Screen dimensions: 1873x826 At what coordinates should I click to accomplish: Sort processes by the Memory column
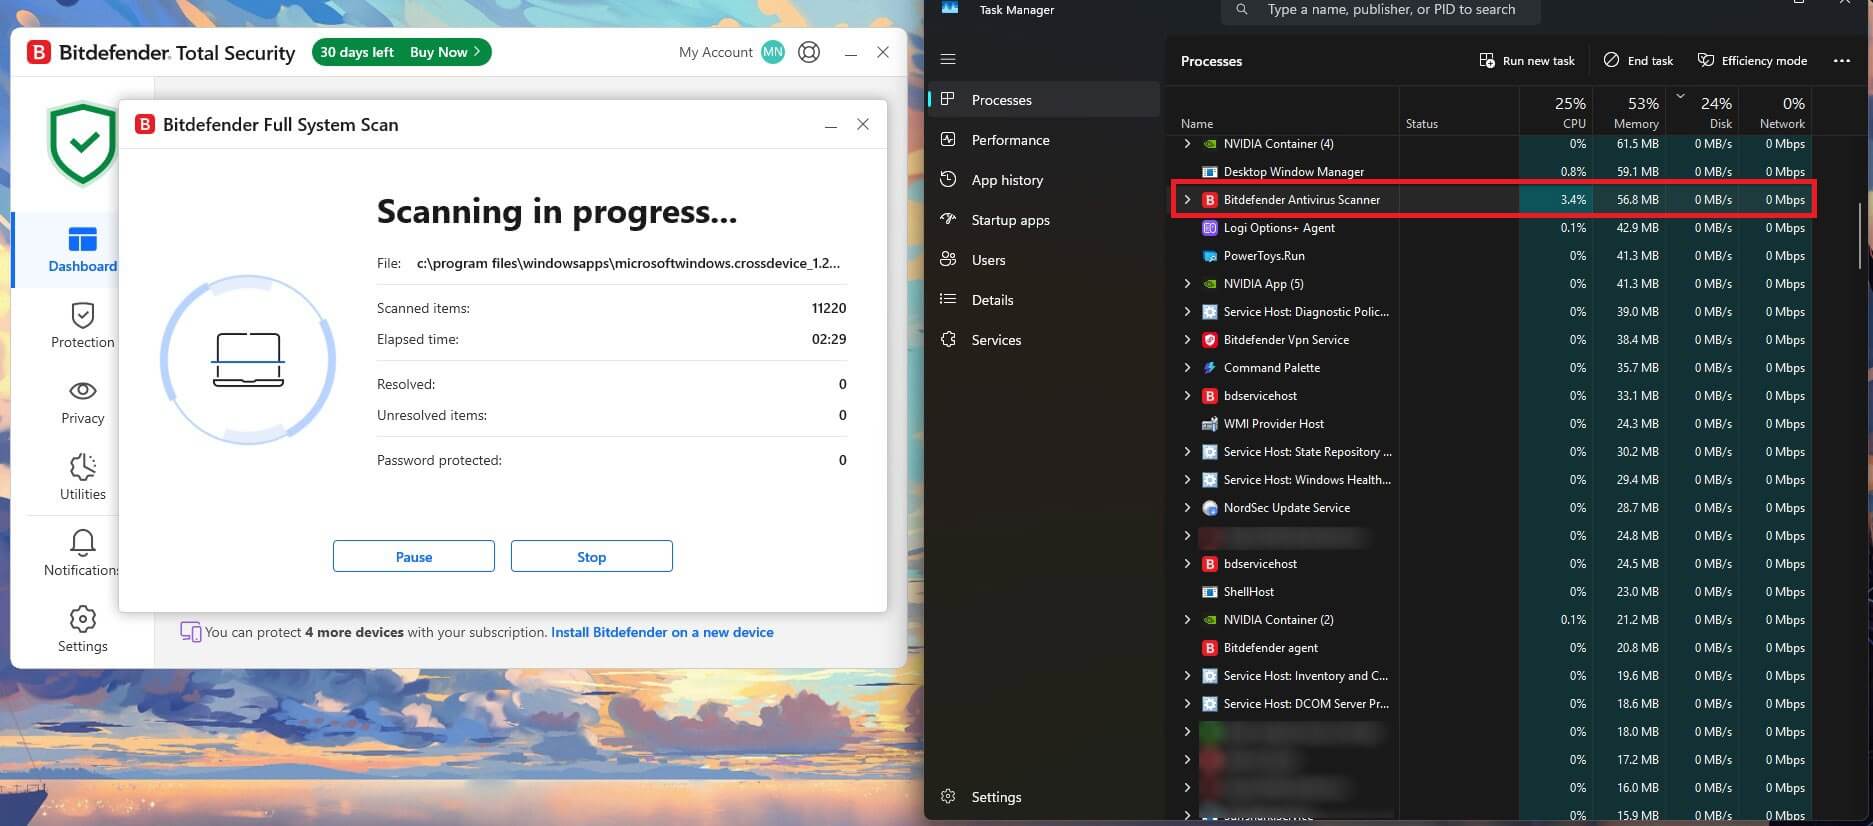click(x=1629, y=111)
